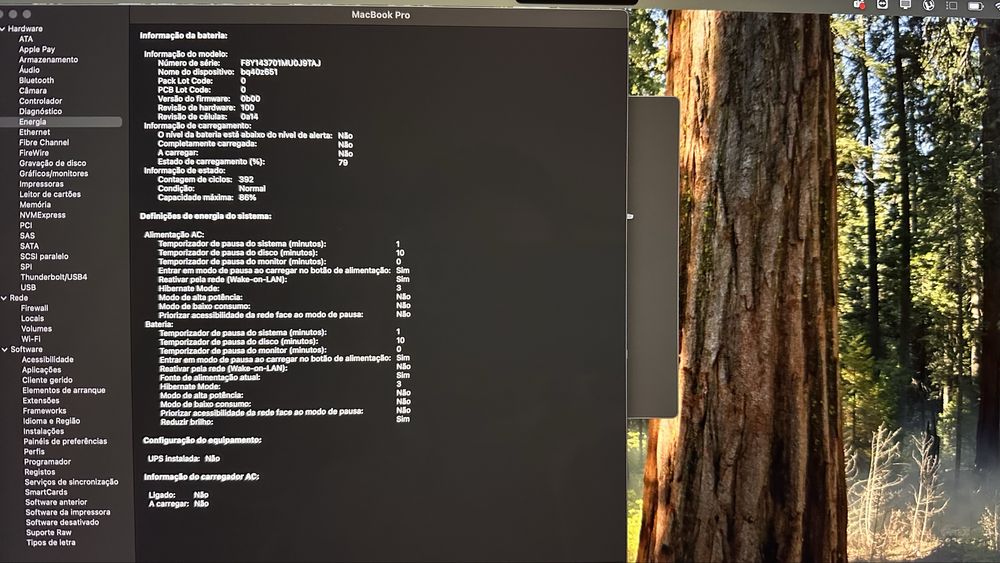Select Frameworks under Software
1000x563 pixels.
tap(45, 411)
